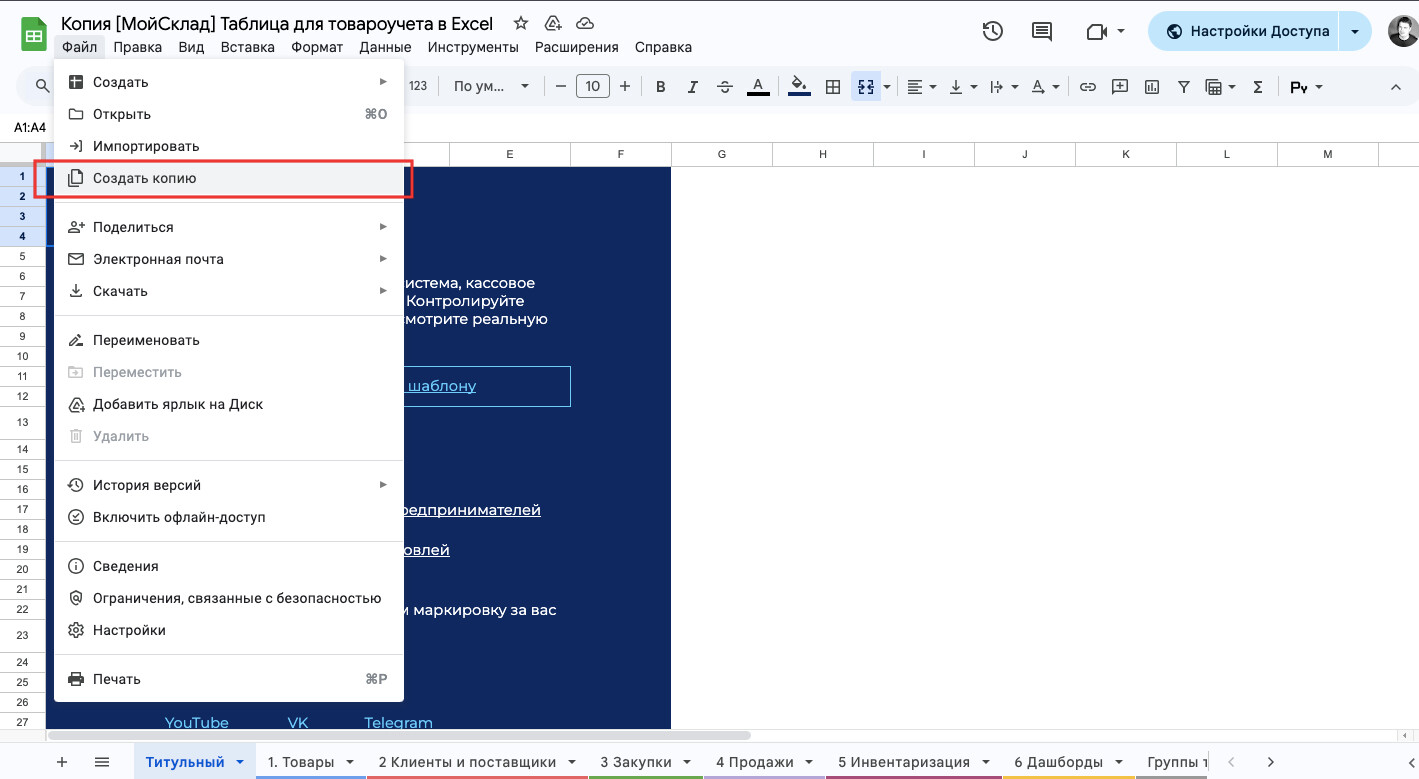The width and height of the screenshot is (1419, 779).
Task: Click the name box A1:A4
Action: [x=30, y=127]
